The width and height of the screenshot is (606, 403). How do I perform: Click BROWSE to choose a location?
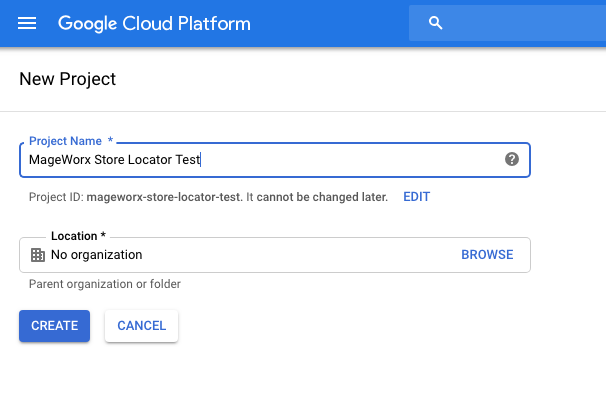point(487,255)
